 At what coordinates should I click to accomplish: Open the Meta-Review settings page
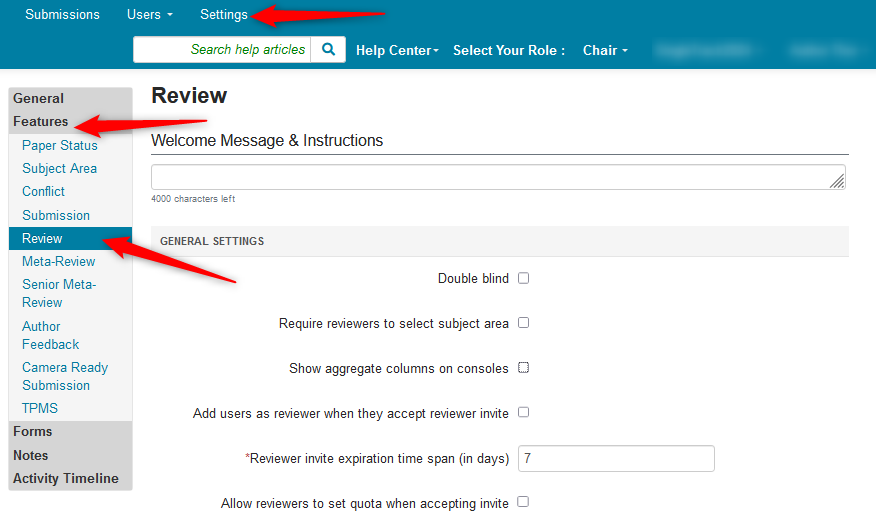pyautogui.click(x=59, y=261)
